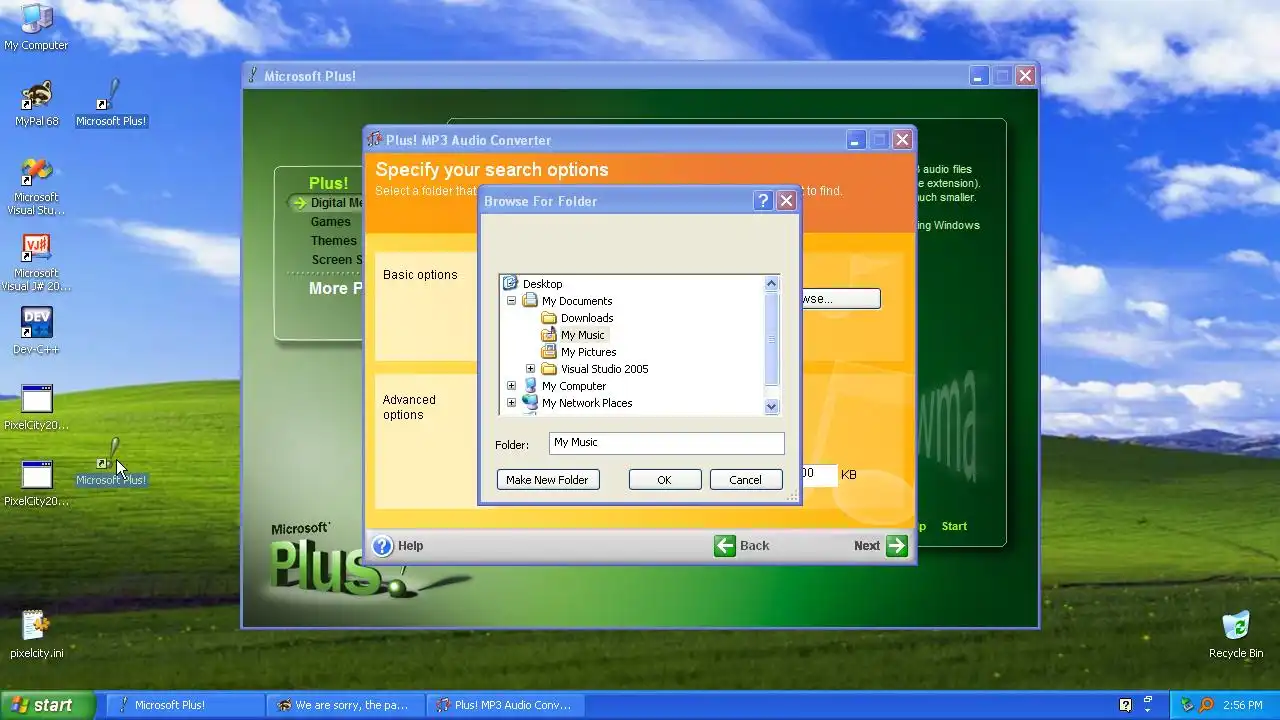Click the Advanced options label
This screenshot has height=720, width=1280.
click(409, 407)
